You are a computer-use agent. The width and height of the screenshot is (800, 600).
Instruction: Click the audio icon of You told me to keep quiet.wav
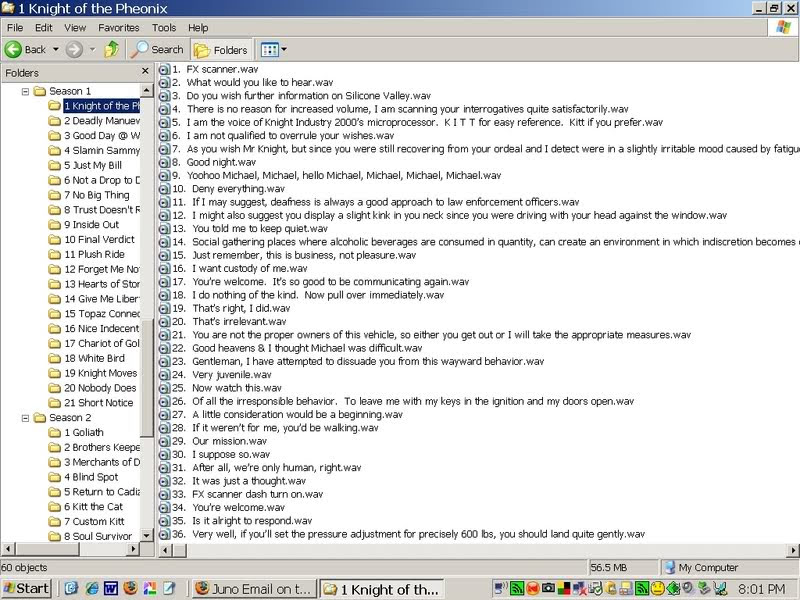pos(164,229)
